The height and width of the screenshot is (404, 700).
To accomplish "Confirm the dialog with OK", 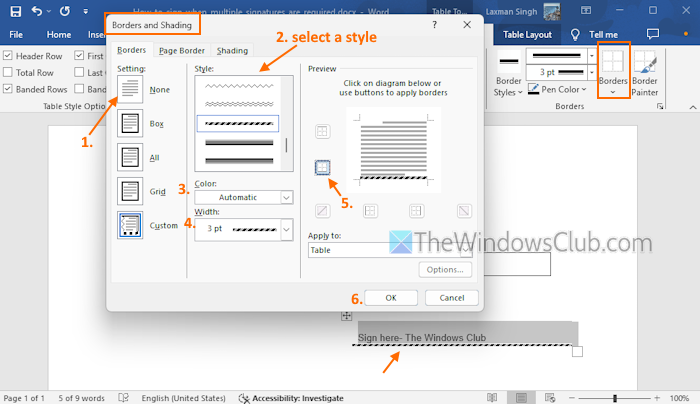I will [x=391, y=298].
